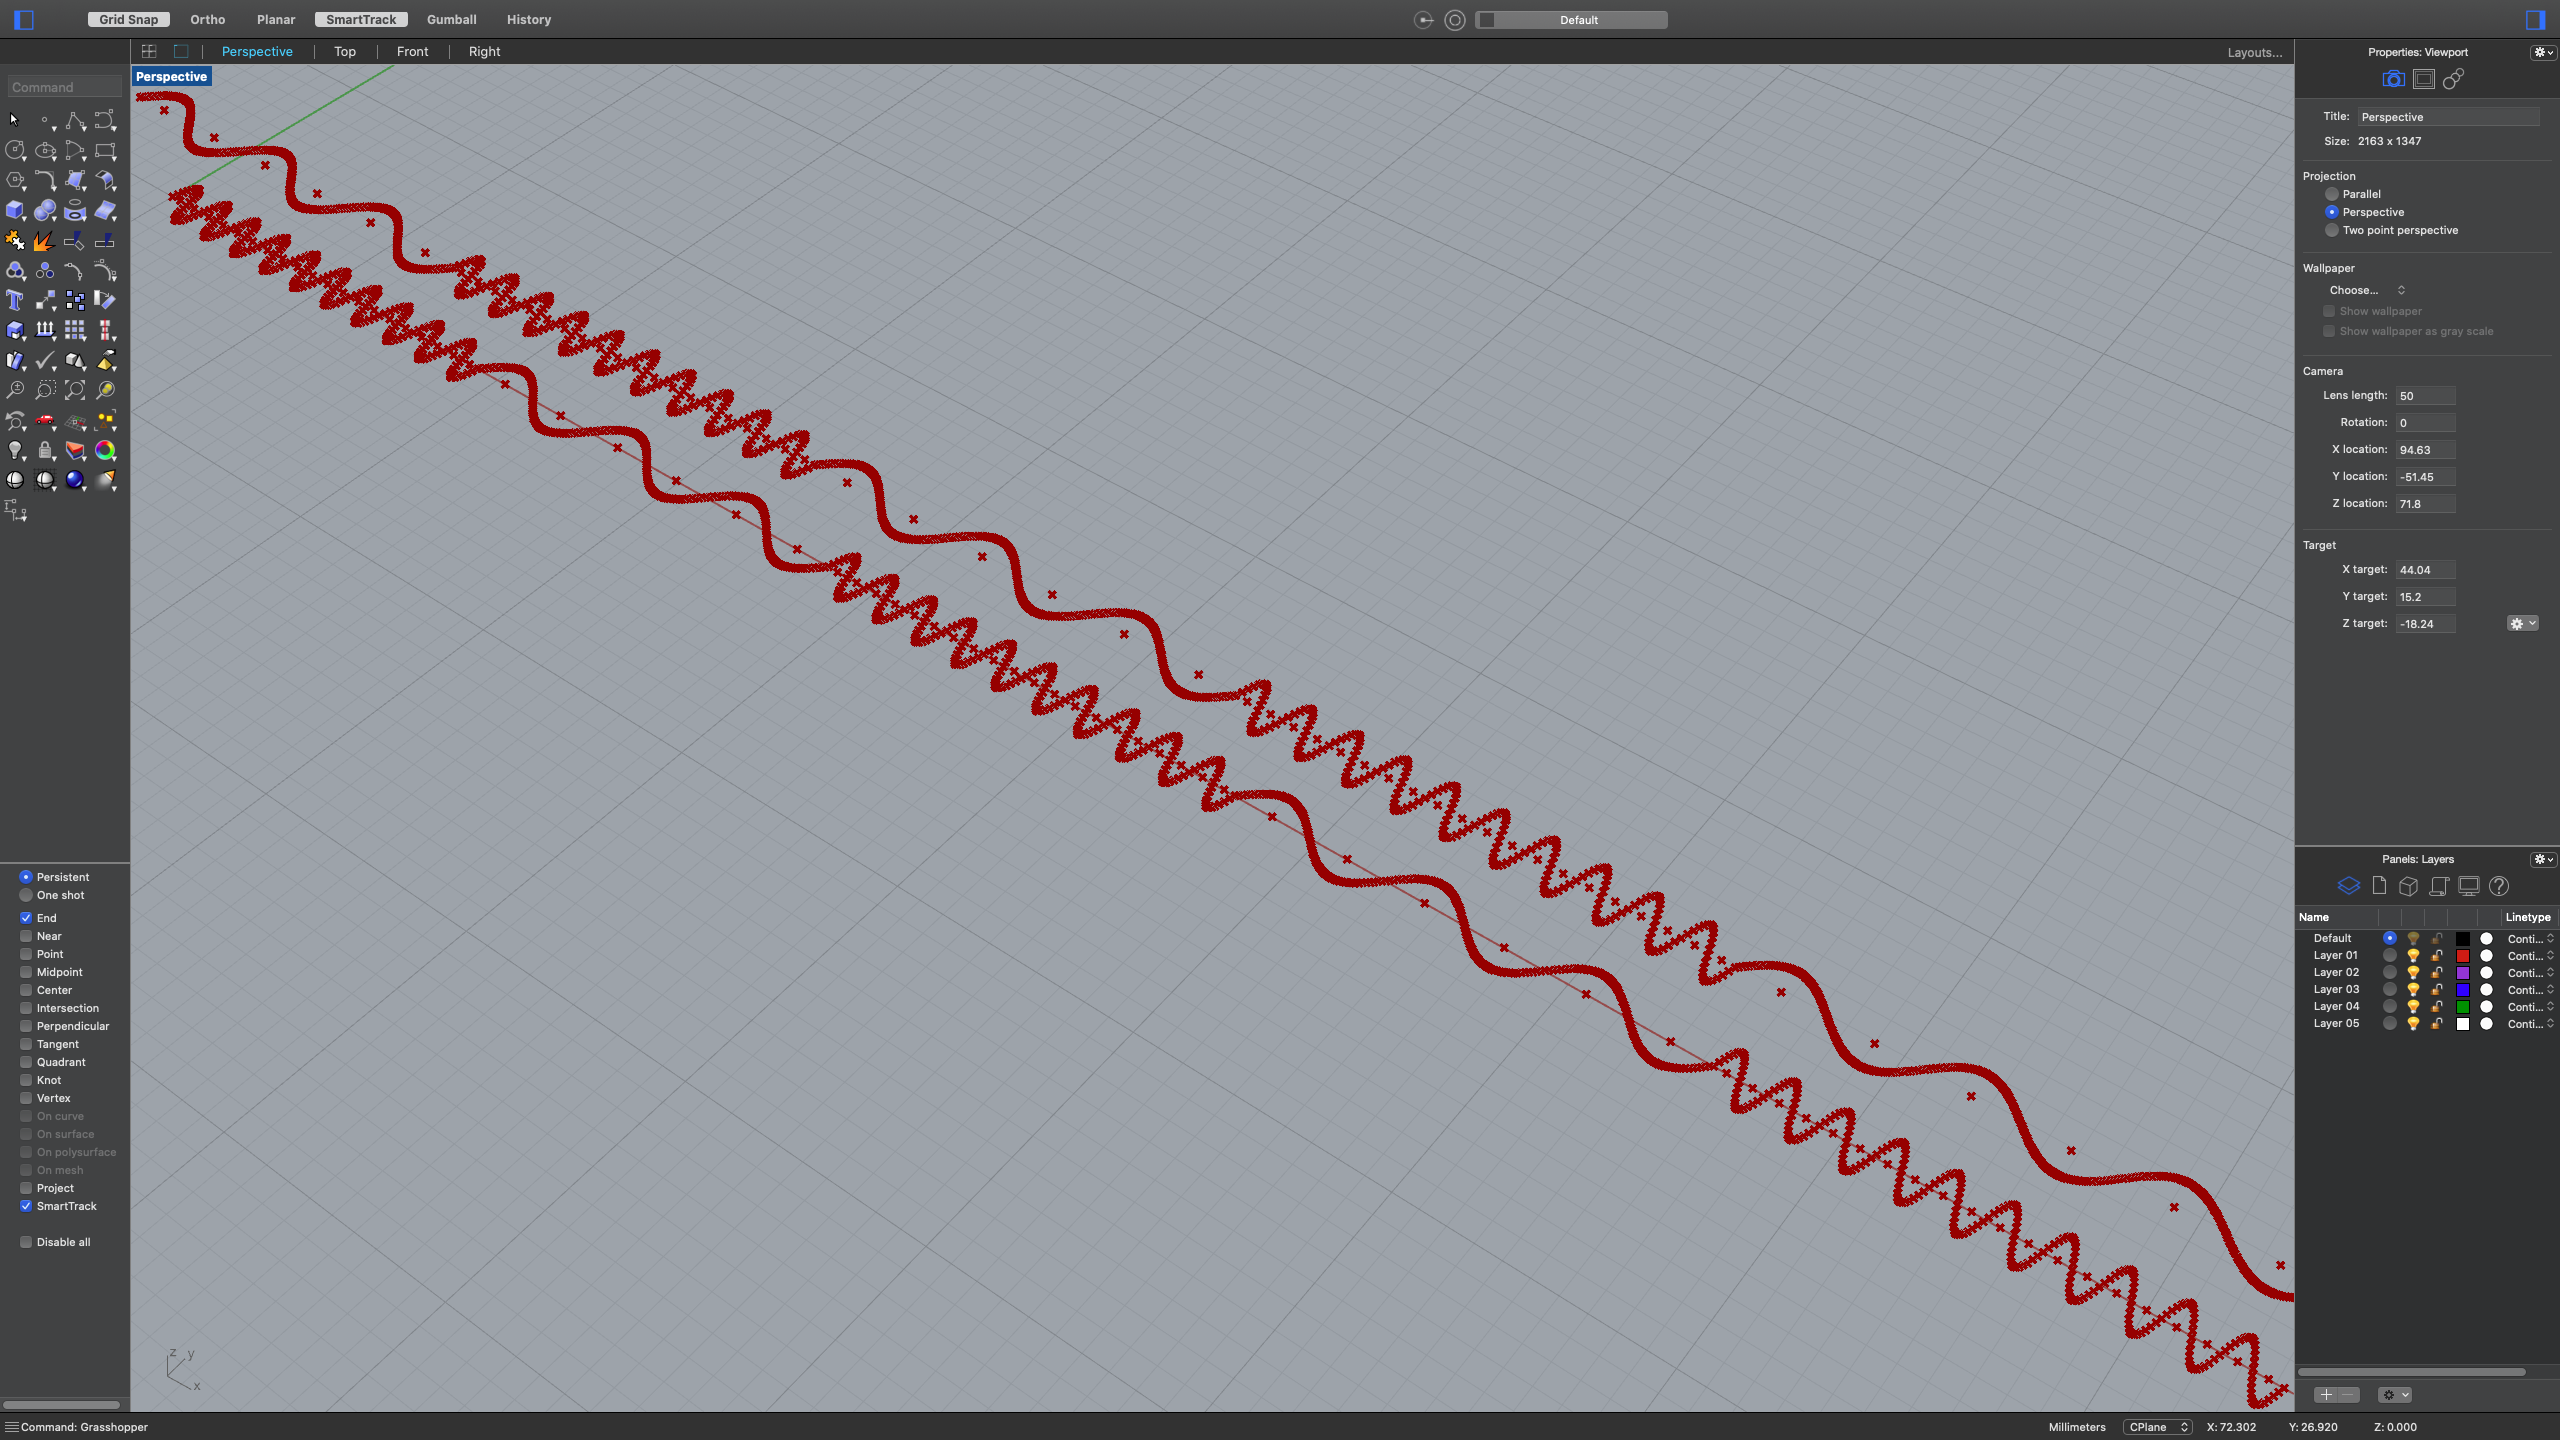Select the One shot radio option
This screenshot has height=1440, width=2560.
[x=26, y=895]
